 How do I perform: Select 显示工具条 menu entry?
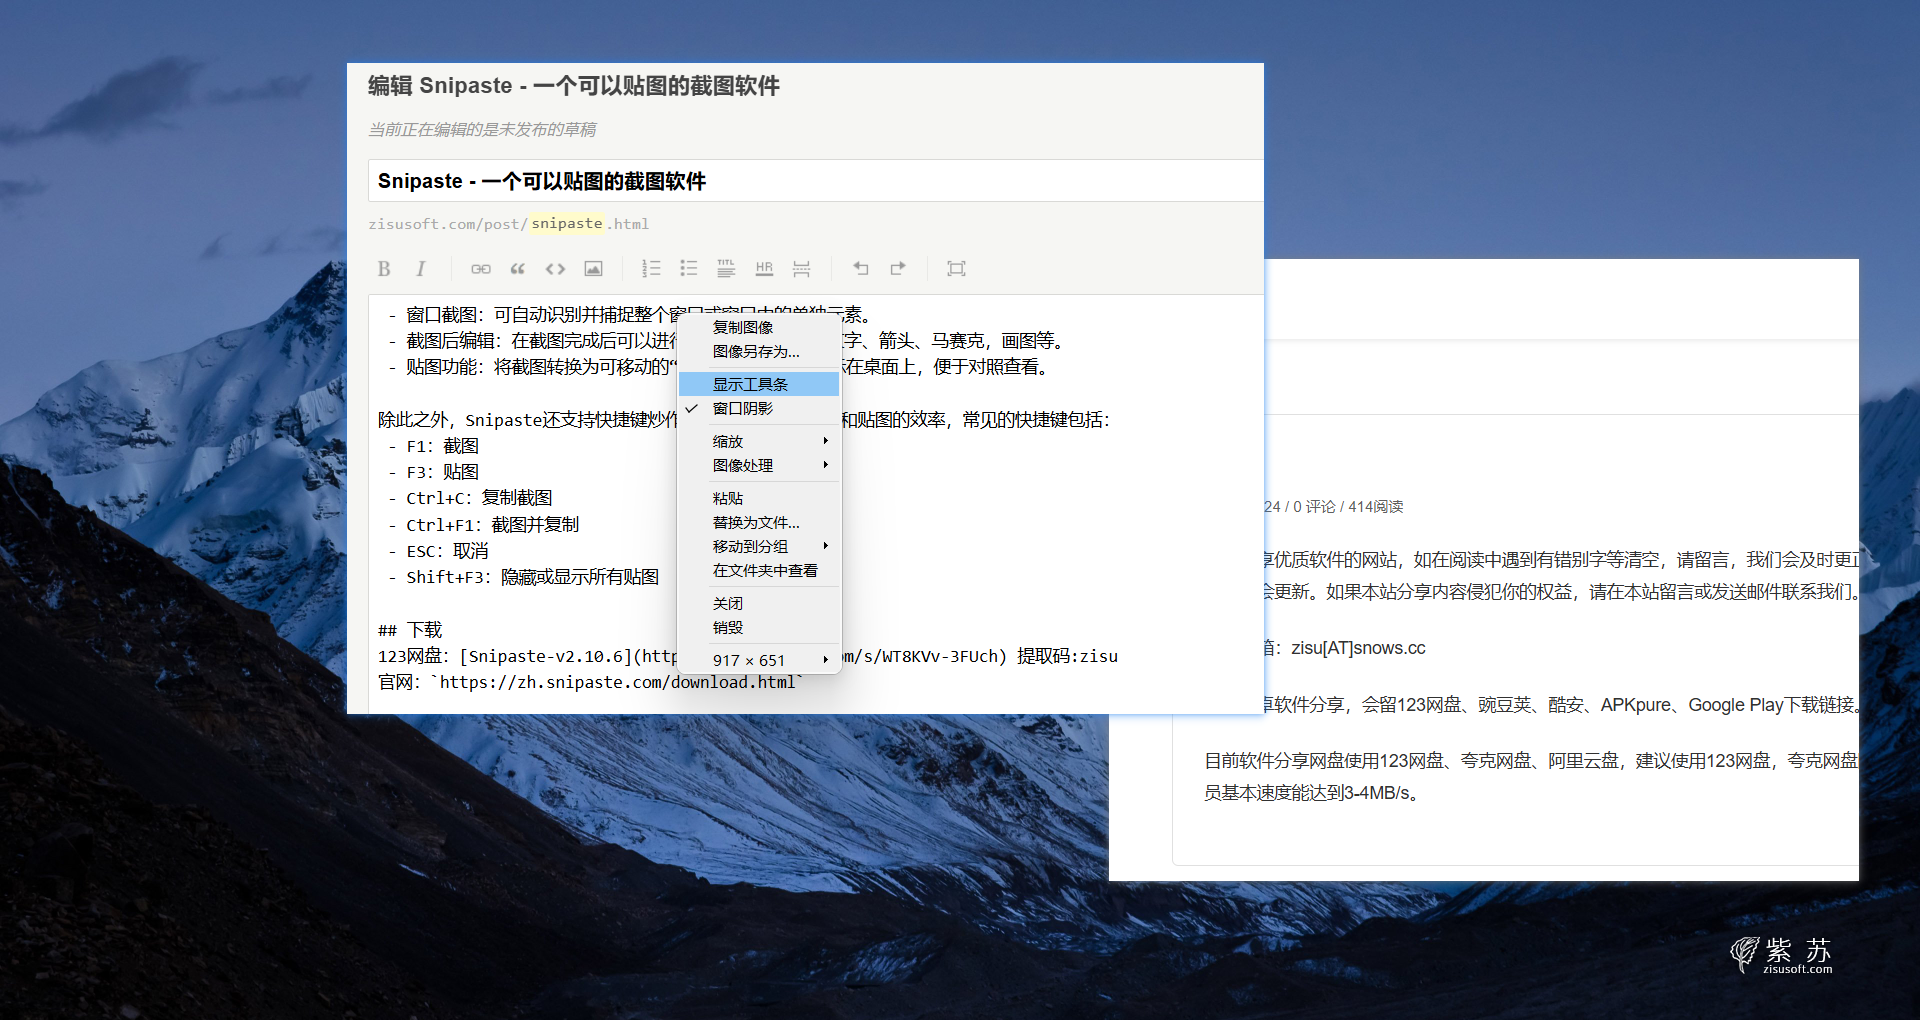coord(759,384)
